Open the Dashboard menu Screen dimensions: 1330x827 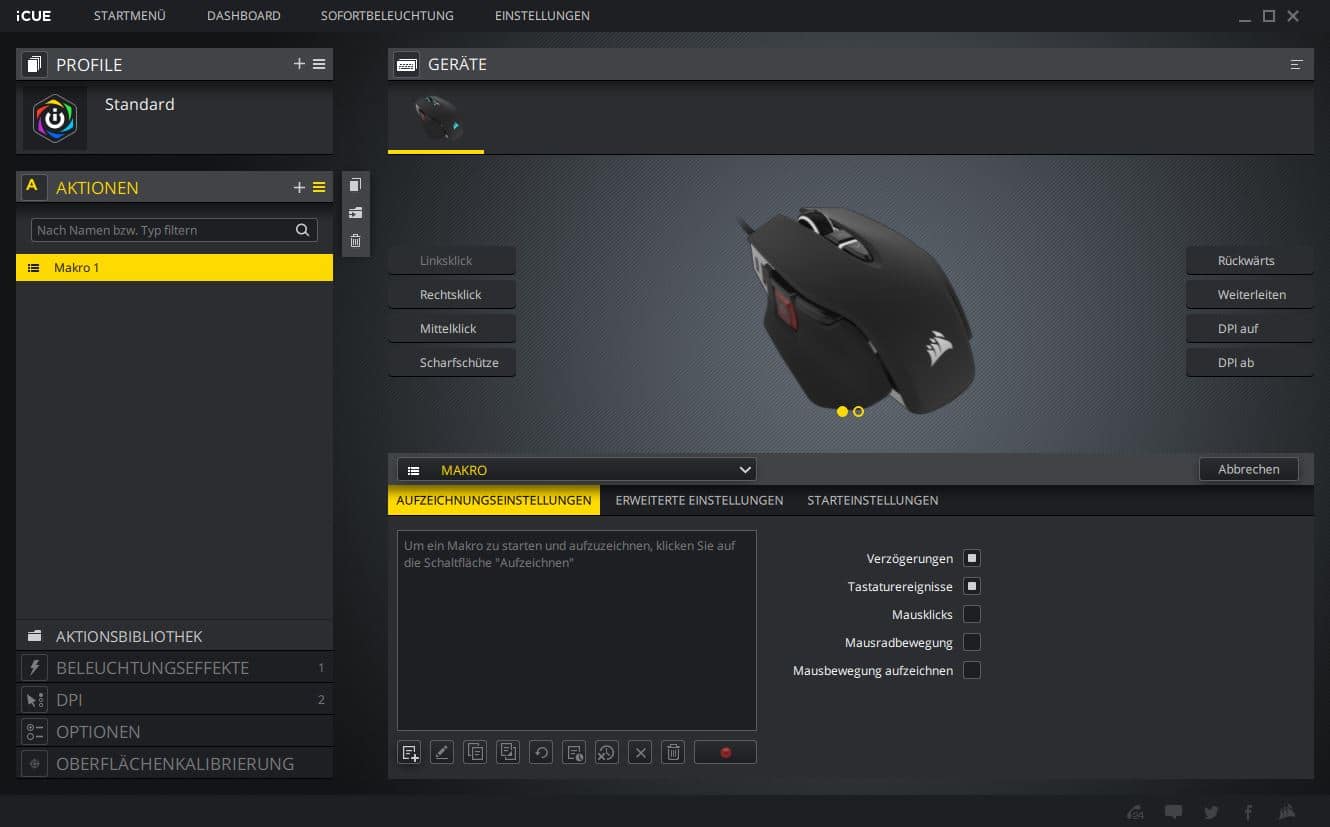pos(243,16)
